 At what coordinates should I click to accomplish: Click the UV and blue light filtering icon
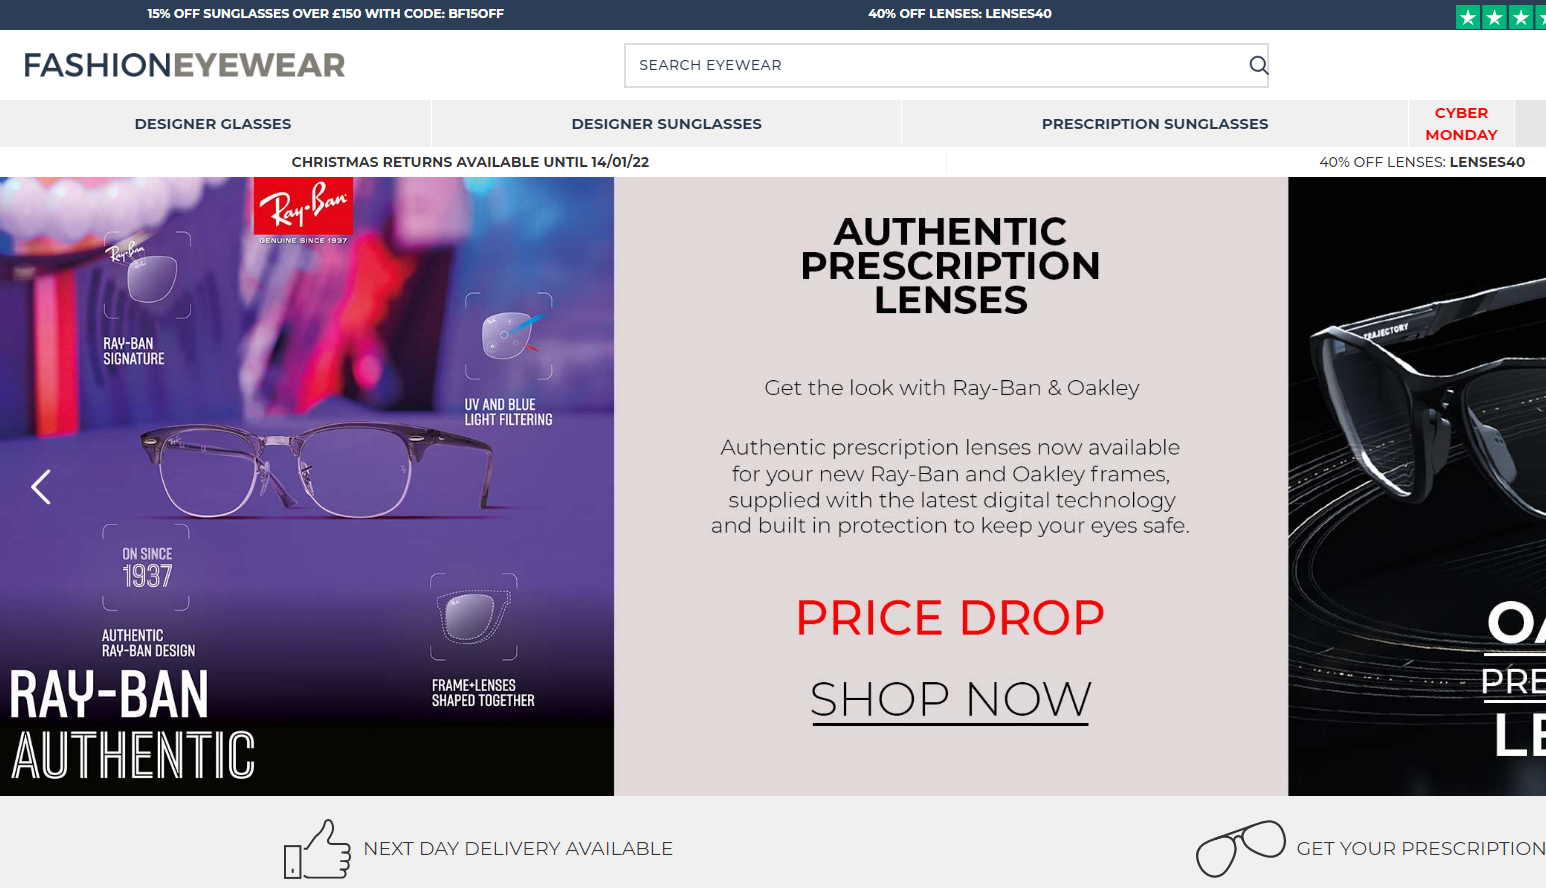[508, 336]
